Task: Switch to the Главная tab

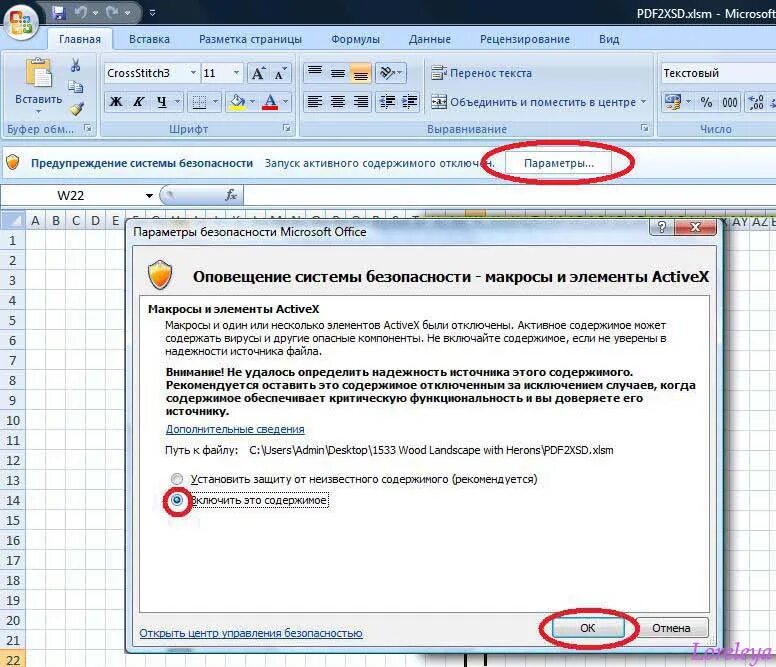Action: click(80, 39)
